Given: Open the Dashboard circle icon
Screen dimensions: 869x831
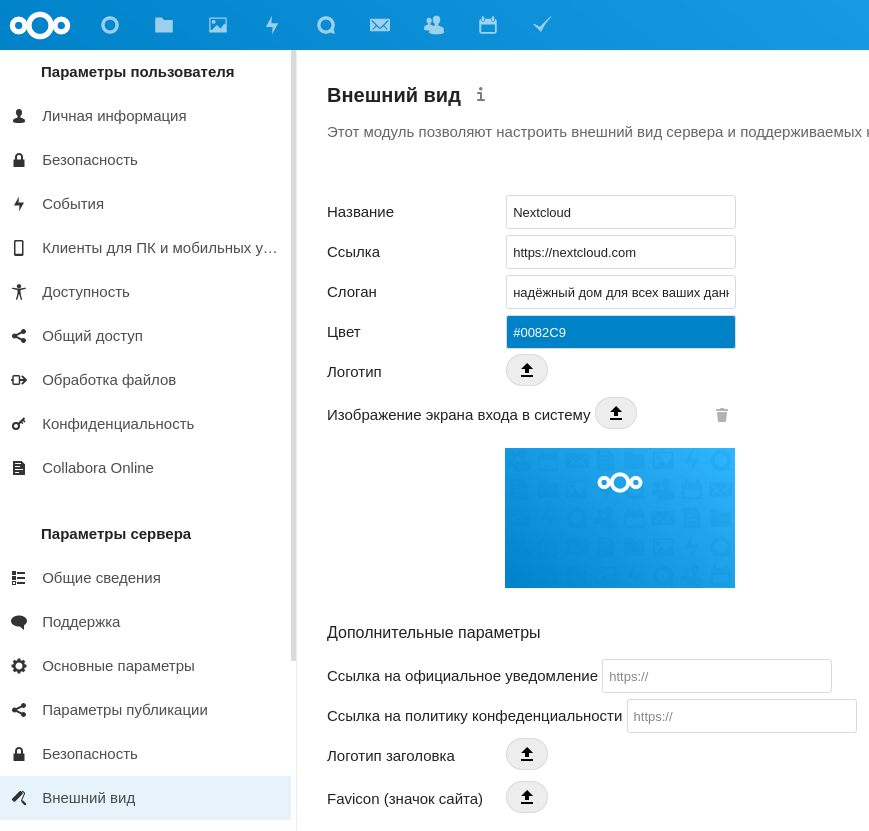Looking at the screenshot, I should (x=110, y=25).
